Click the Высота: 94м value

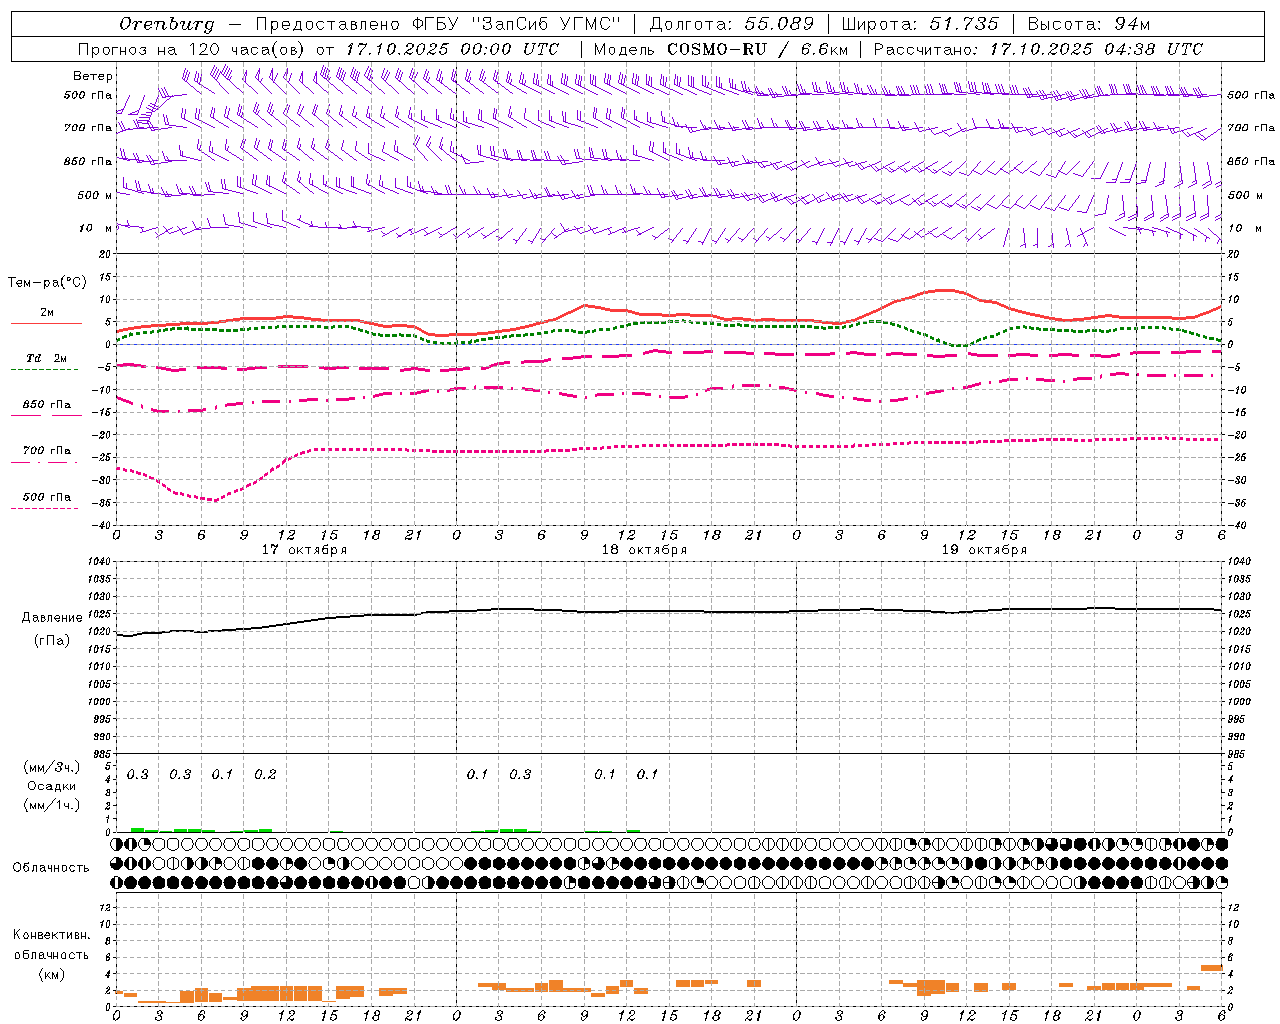pos(1089,24)
